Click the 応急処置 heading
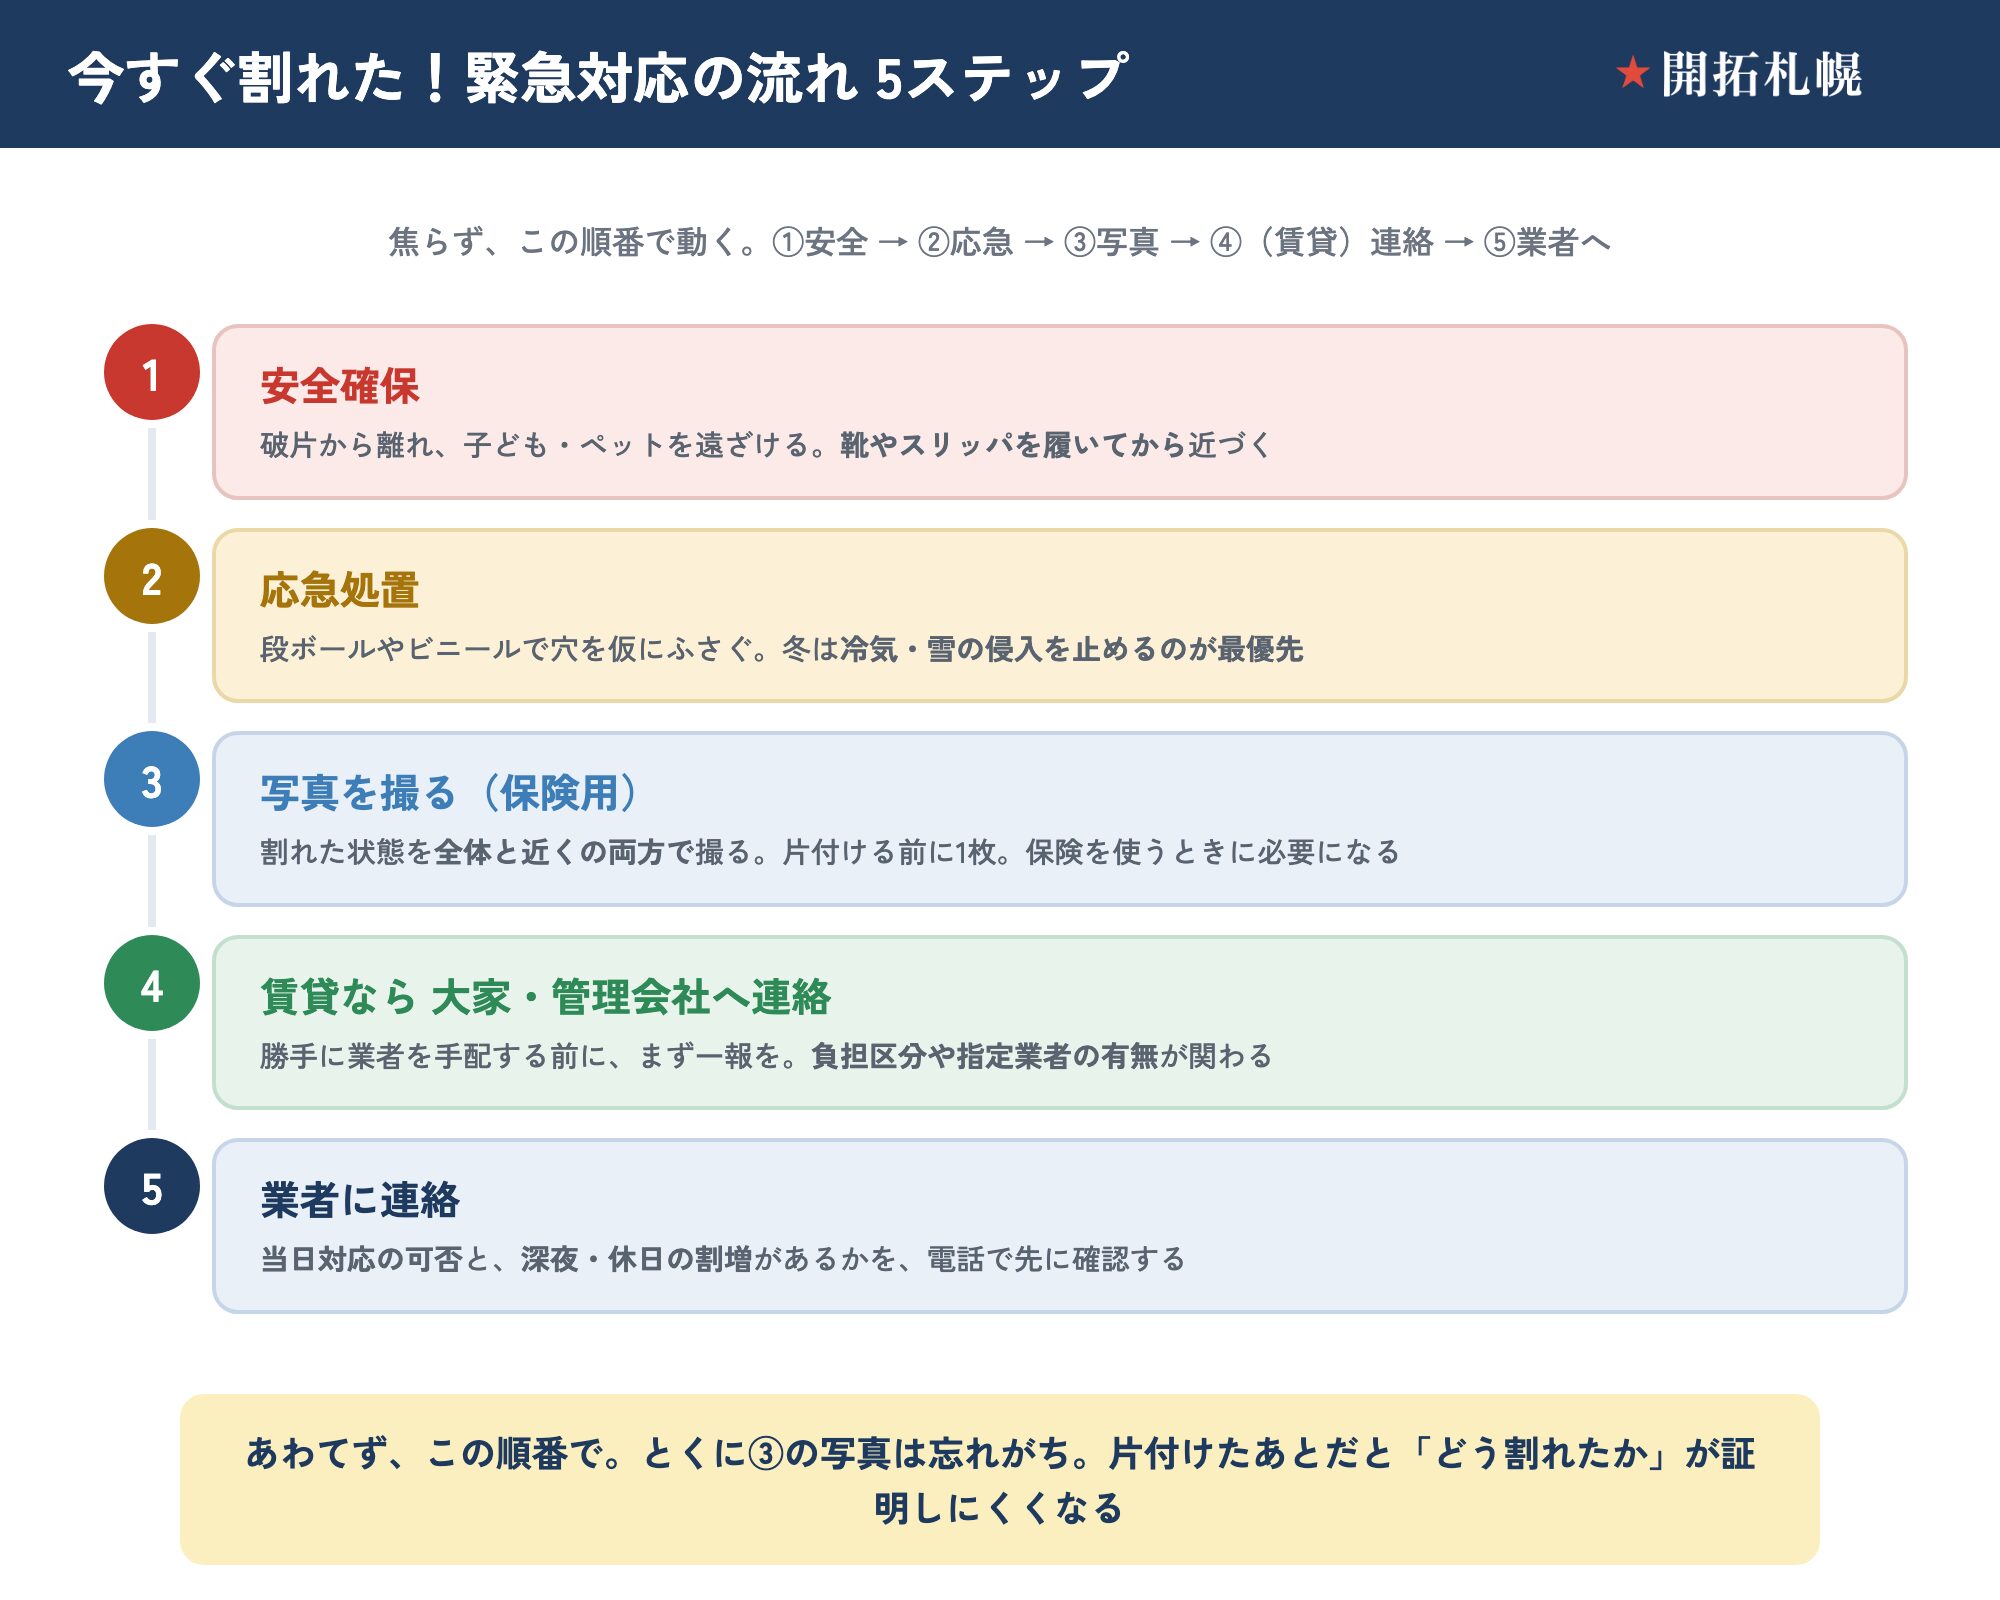 (340, 590)
